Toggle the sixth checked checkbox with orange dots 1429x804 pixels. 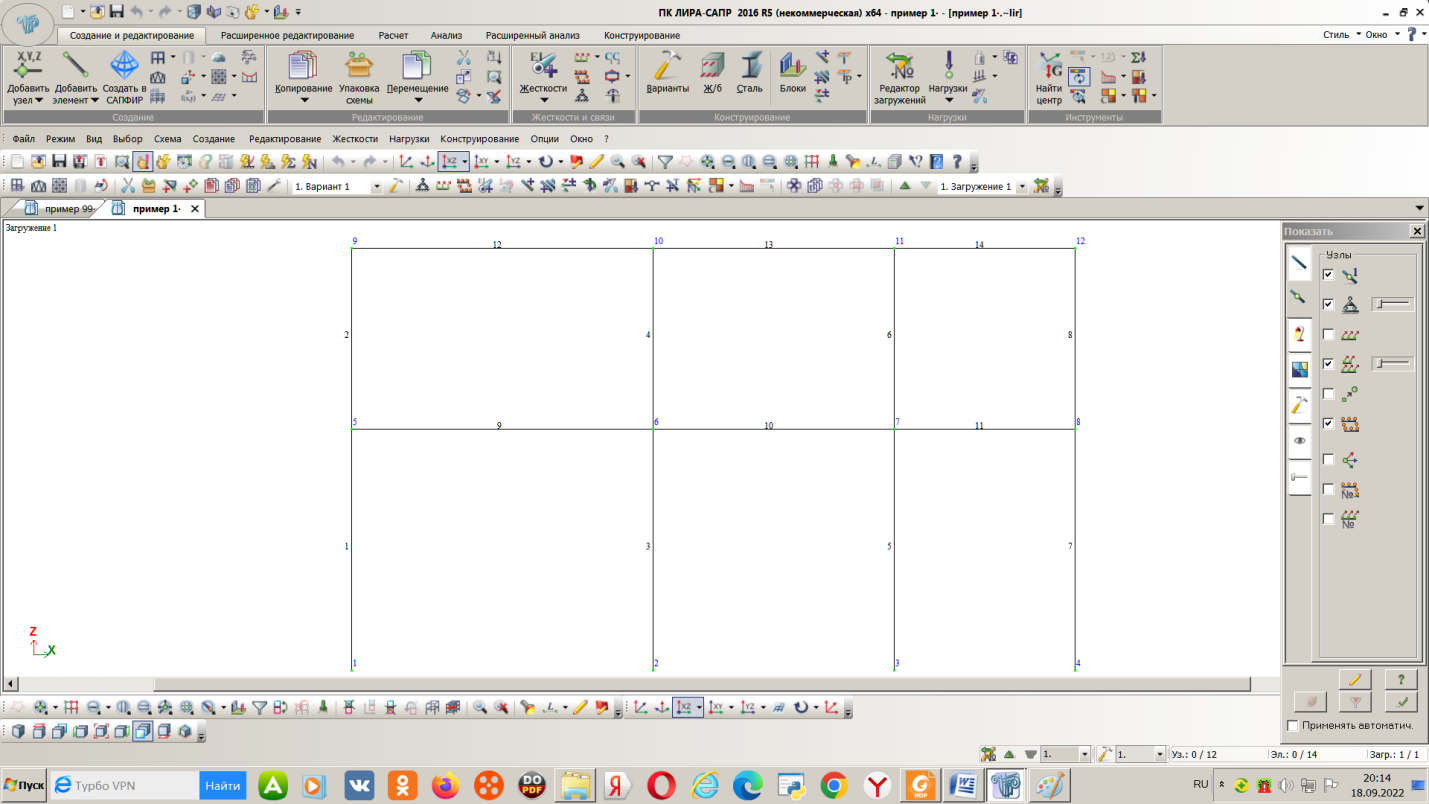pyautogui.click(x=1328, y=424)
